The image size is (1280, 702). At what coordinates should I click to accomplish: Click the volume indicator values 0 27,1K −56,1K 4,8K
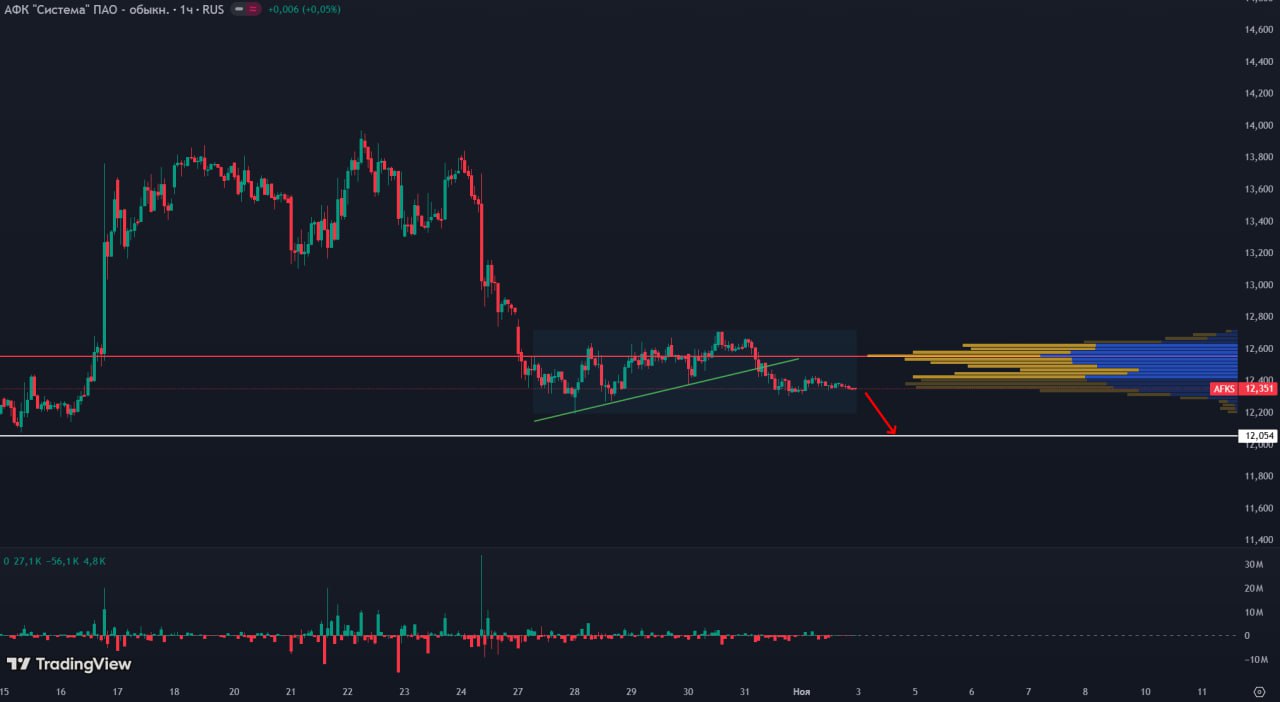(x=55, y=561)
